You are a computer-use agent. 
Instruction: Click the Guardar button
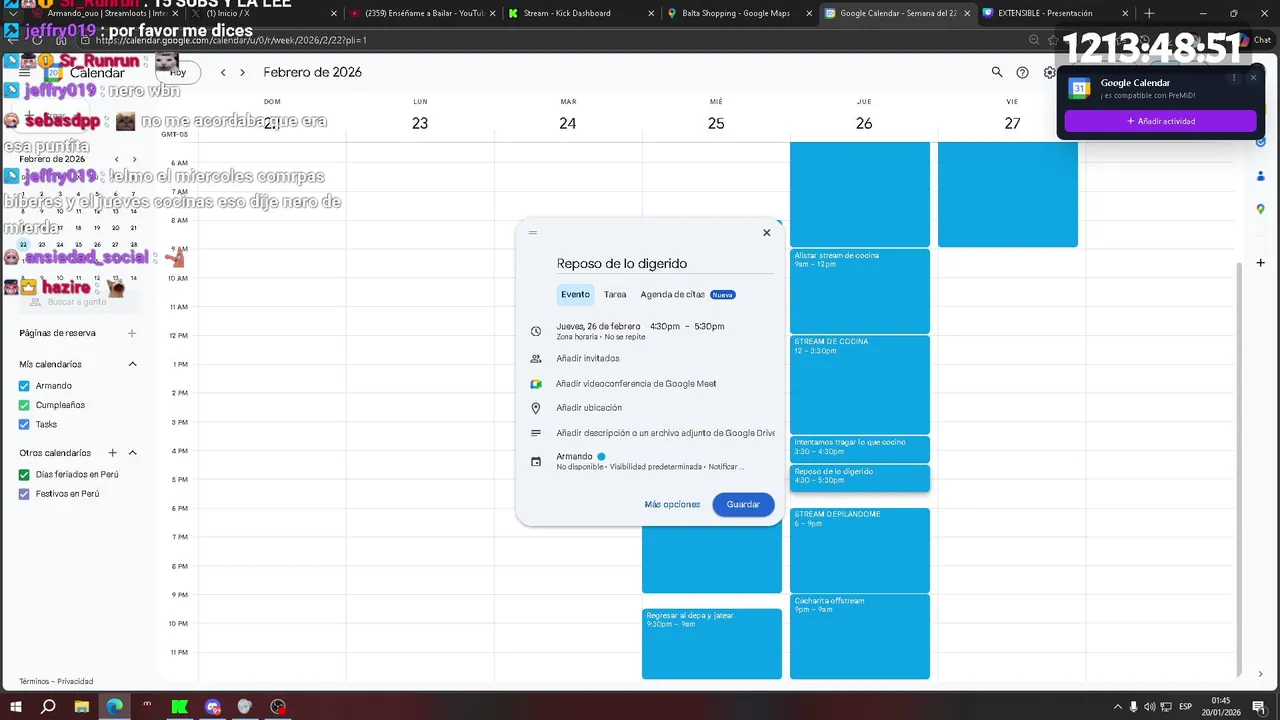743,504
